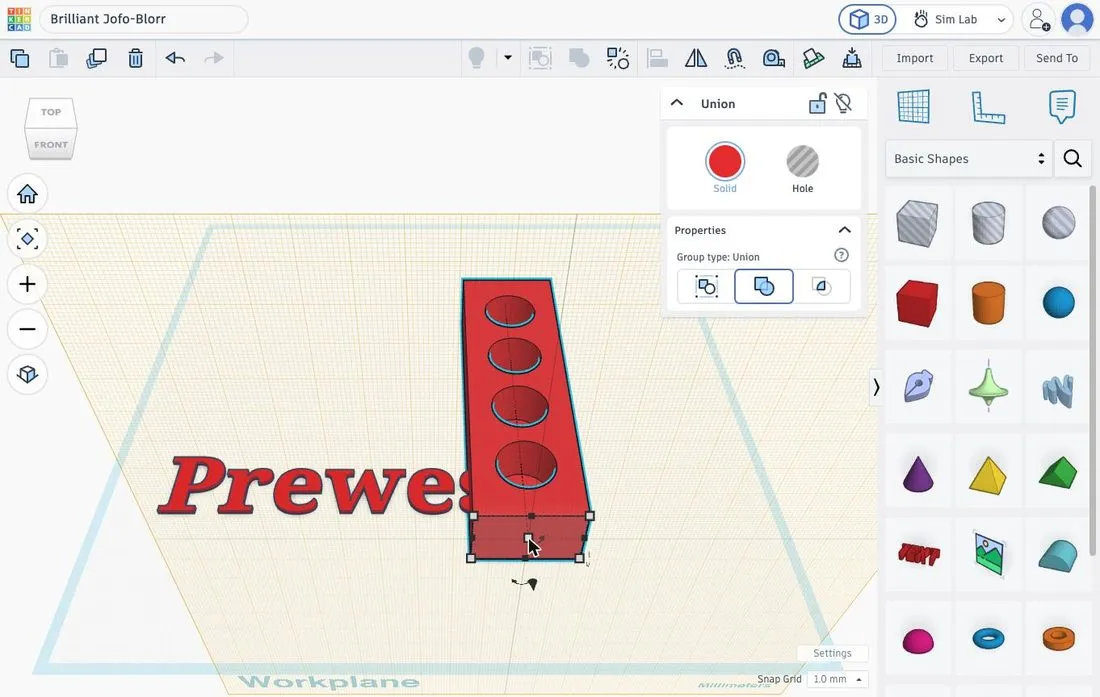Open the Snap Grid value dropdown
1100x697 pixels.
point(837,679)
